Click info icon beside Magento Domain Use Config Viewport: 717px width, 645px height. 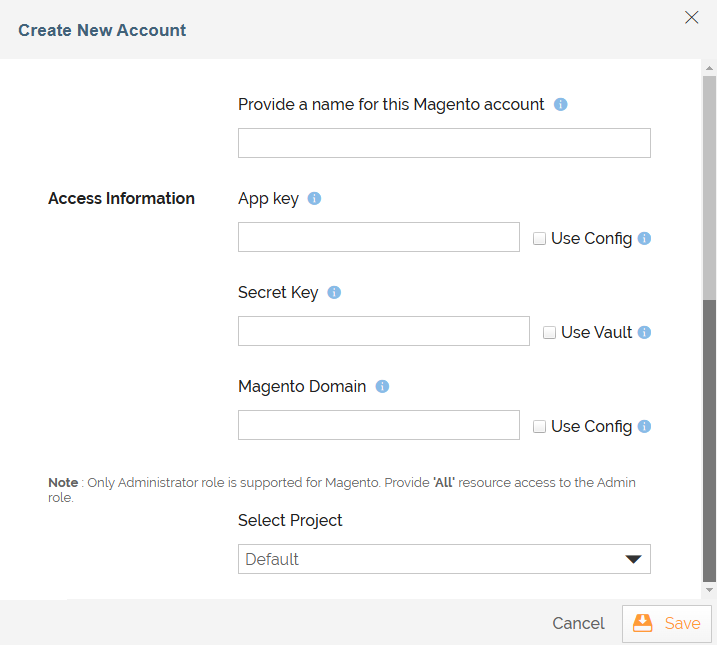[x=644, y=426]
